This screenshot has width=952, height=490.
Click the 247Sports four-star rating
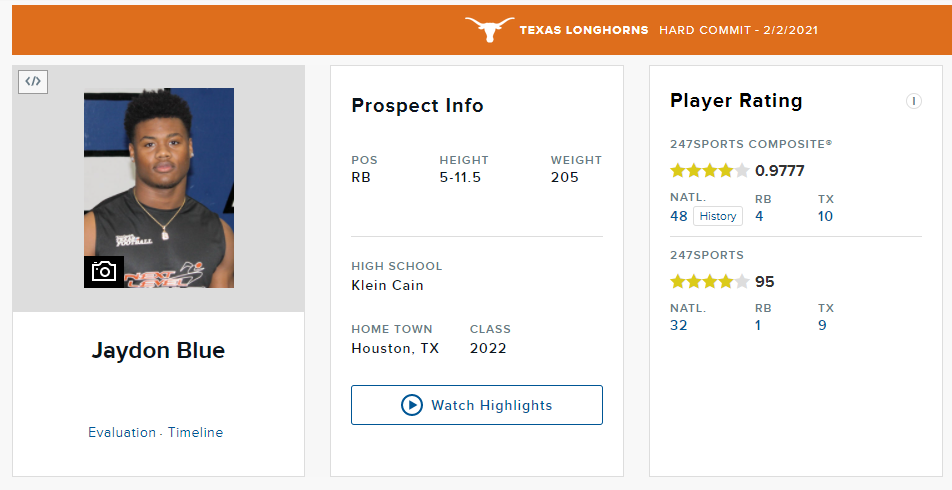click(709, 282)
